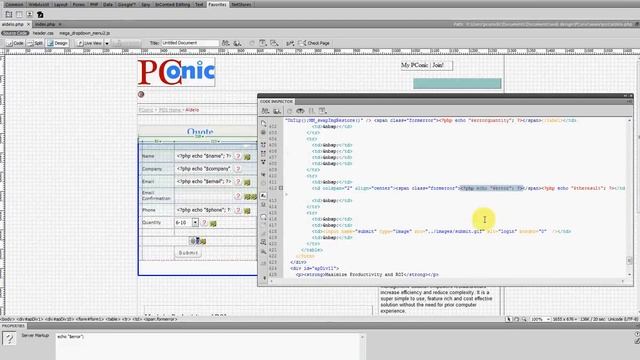Open Code Inspector Preview in Browser icon
The width and height of the screenshot is (640, 360).
click(x=277, y=111)
